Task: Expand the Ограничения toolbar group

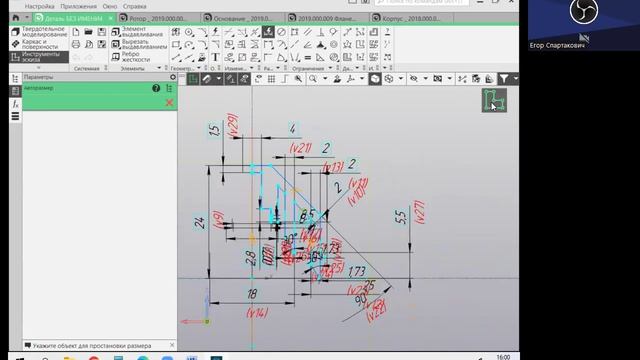Action: pyautogui.click(x=330, y=68)
